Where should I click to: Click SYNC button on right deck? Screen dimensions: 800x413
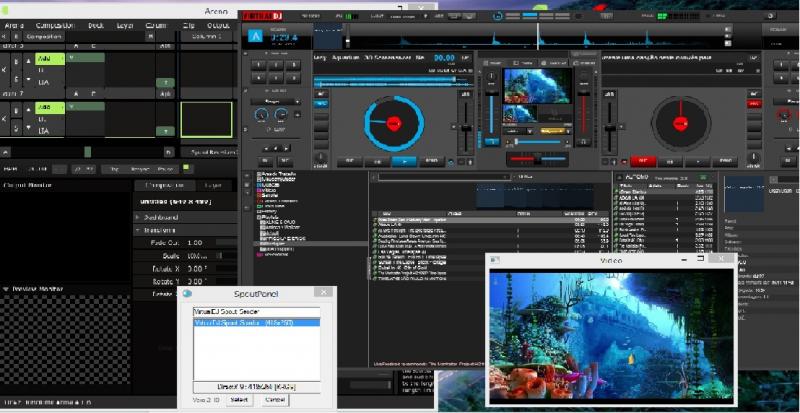(x=725, y=161)
